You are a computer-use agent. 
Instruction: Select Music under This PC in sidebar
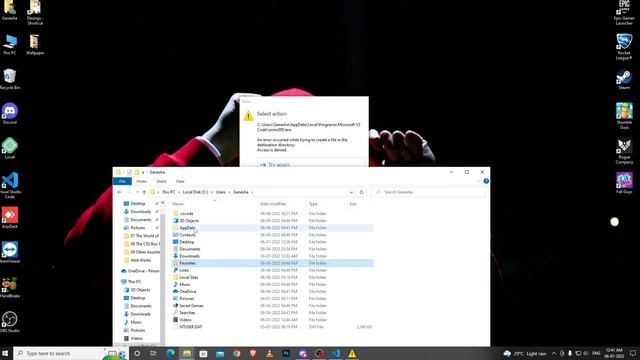click(x=136, y=322)
